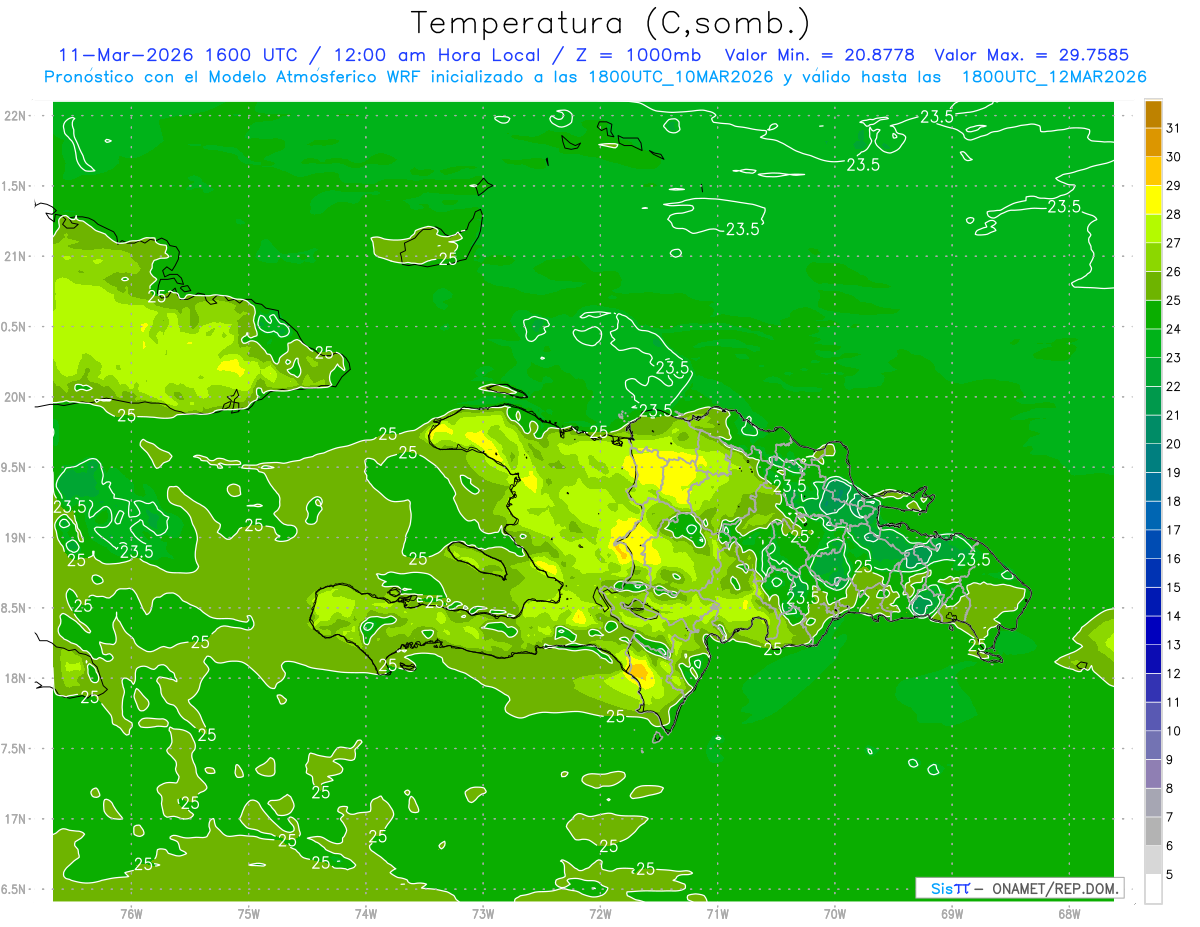Click the "17N" latitude axis label
Image resolution: width=1200 pixels, height=927 pixels.
15,820
